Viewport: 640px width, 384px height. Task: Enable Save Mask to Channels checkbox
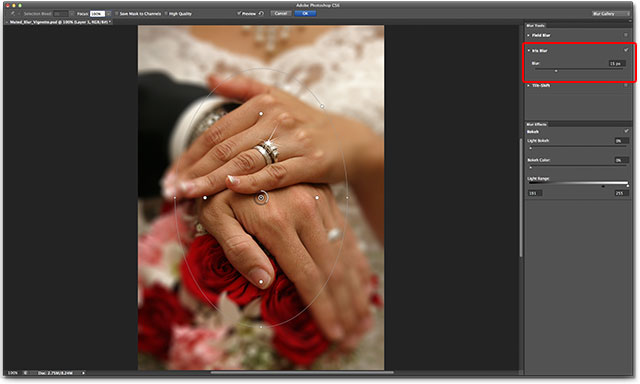[x=117, y=13]
